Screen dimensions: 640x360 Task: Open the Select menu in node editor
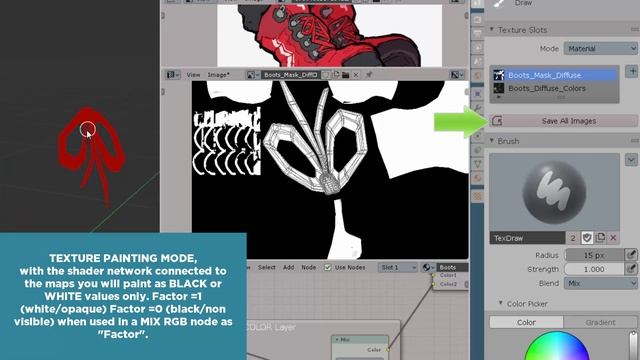267,267
